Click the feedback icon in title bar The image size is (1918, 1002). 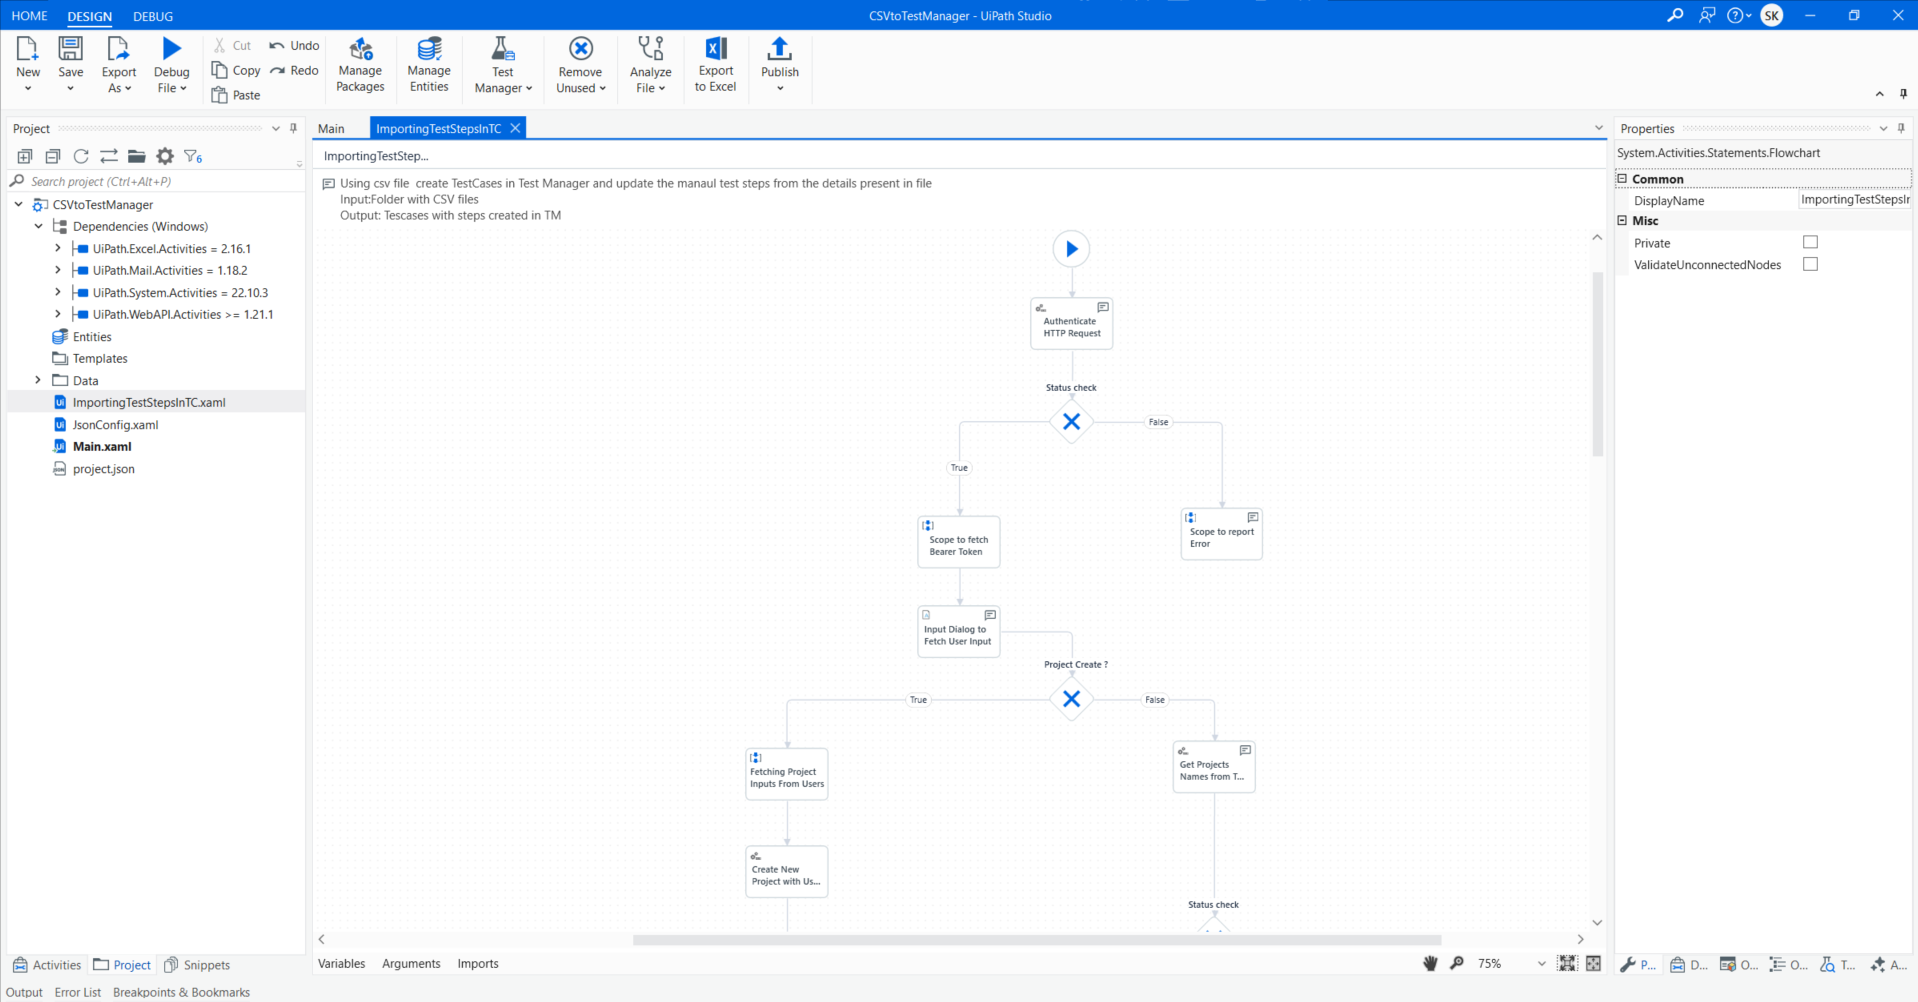point(1707,15)
